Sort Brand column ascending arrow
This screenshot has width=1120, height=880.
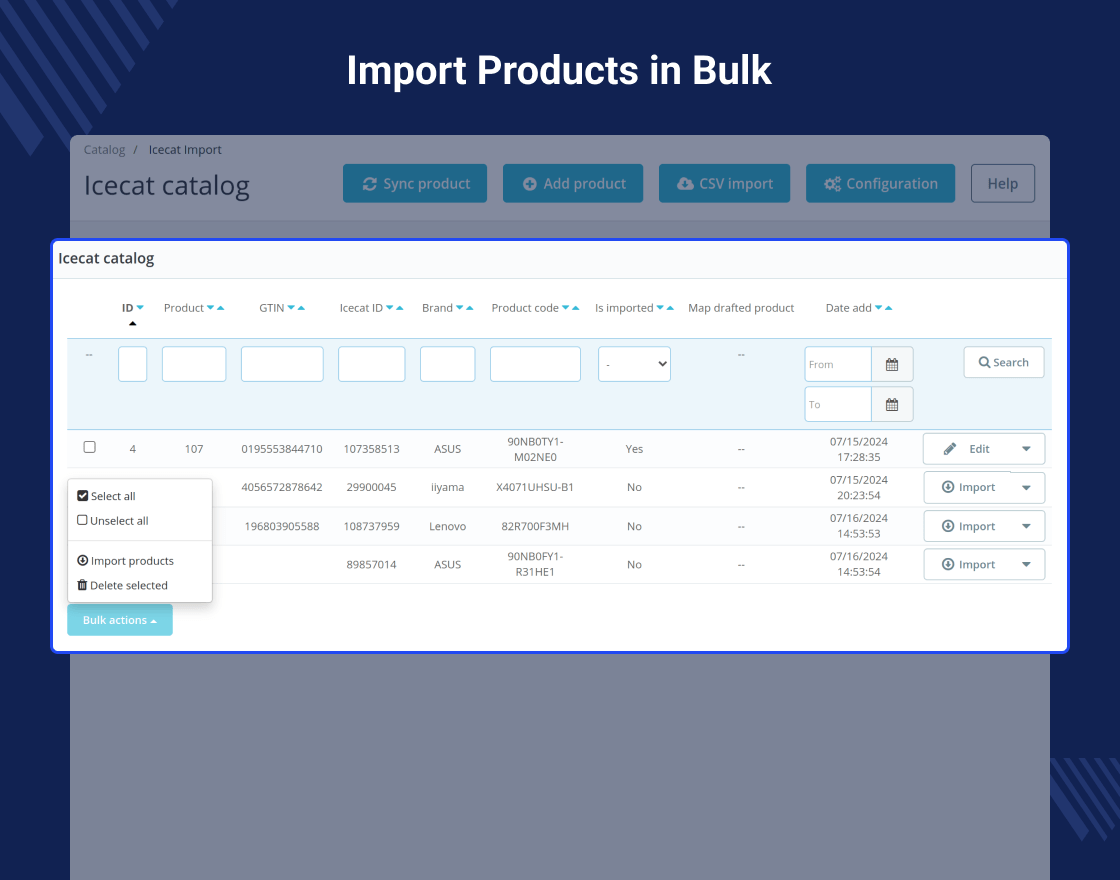(470, 308)
